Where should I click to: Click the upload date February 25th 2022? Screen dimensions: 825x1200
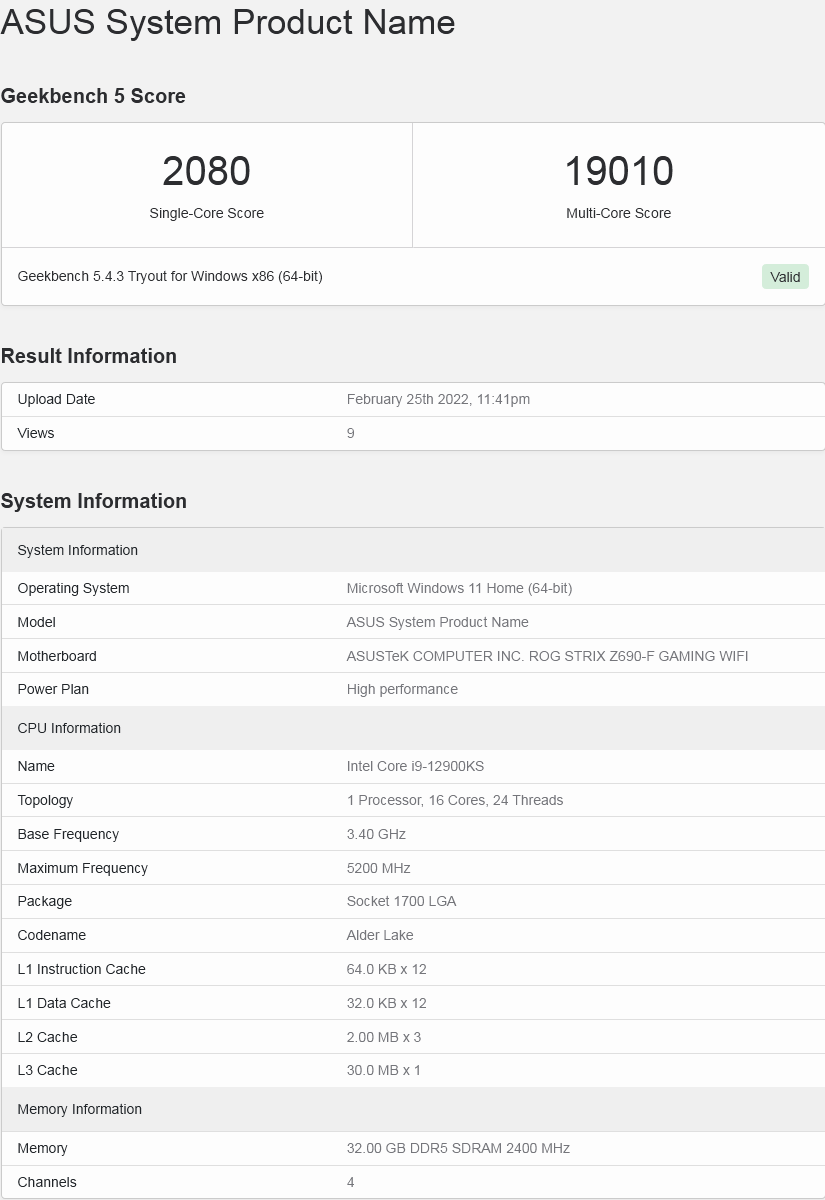click(438, 399)
